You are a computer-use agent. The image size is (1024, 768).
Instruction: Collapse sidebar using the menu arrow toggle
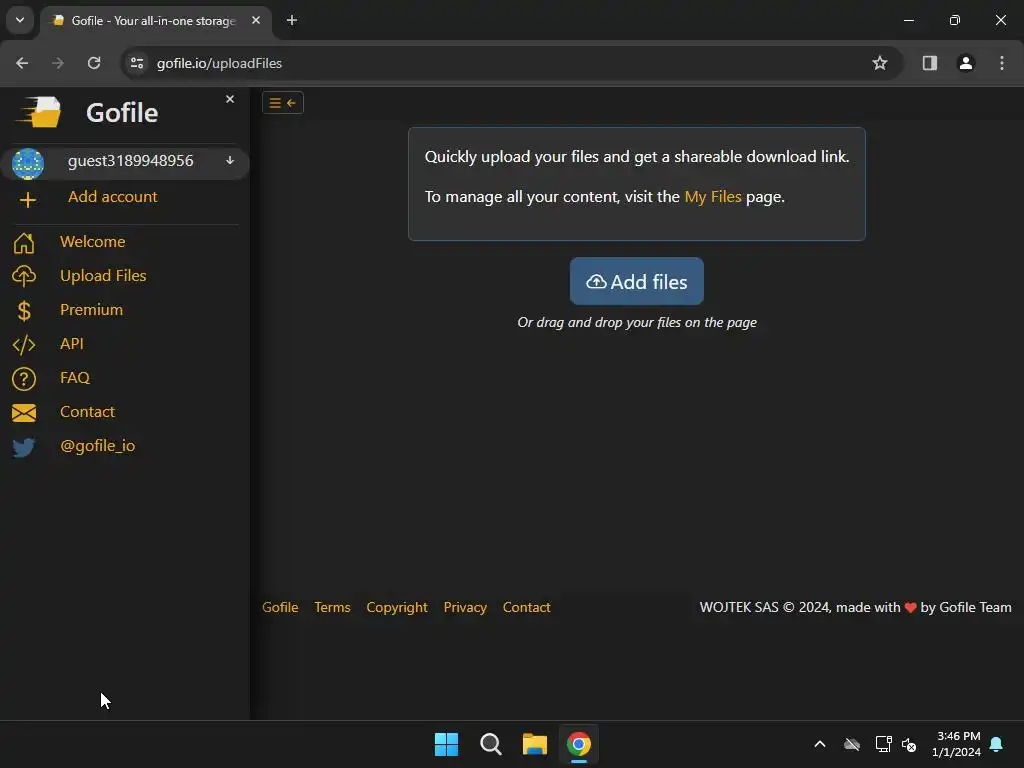[x=283, y=103]
